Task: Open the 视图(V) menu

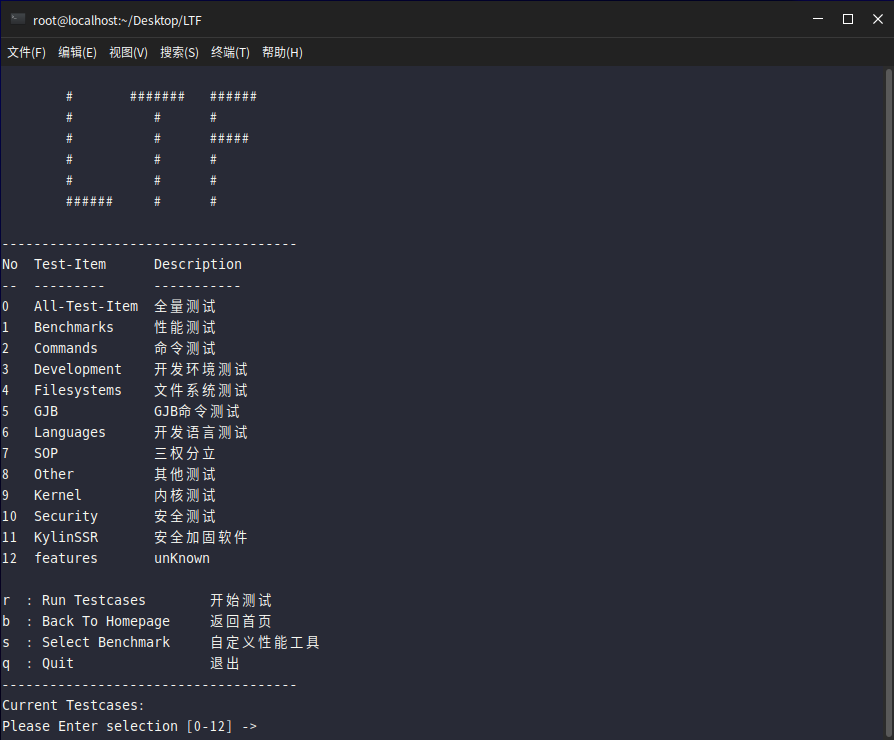Action: click(128, 52)
